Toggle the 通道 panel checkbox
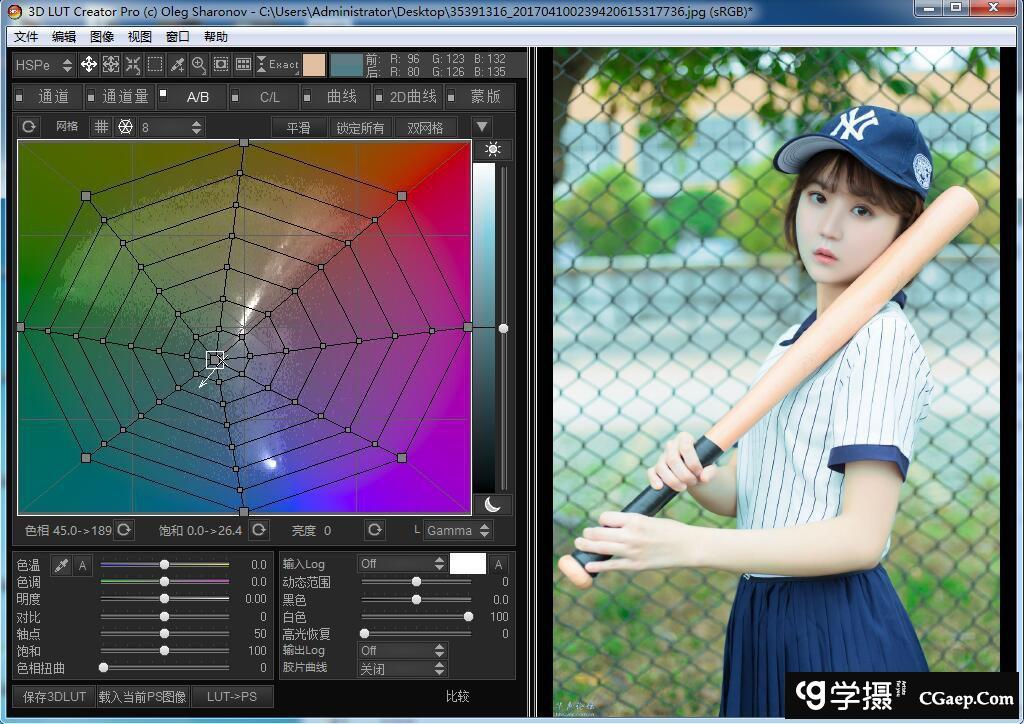The height and width of the screenshot is (724, 1024). [x=21, y=97]
